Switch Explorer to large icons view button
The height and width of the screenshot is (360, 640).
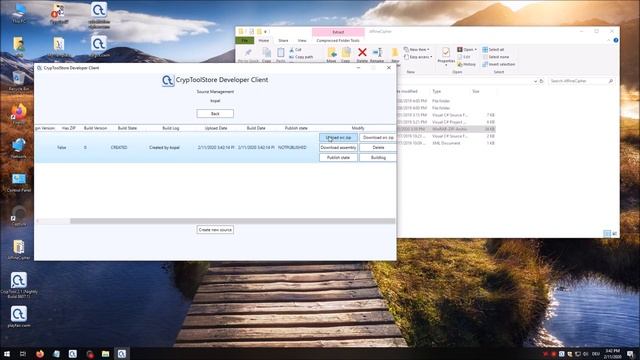(x=614, y=233)
